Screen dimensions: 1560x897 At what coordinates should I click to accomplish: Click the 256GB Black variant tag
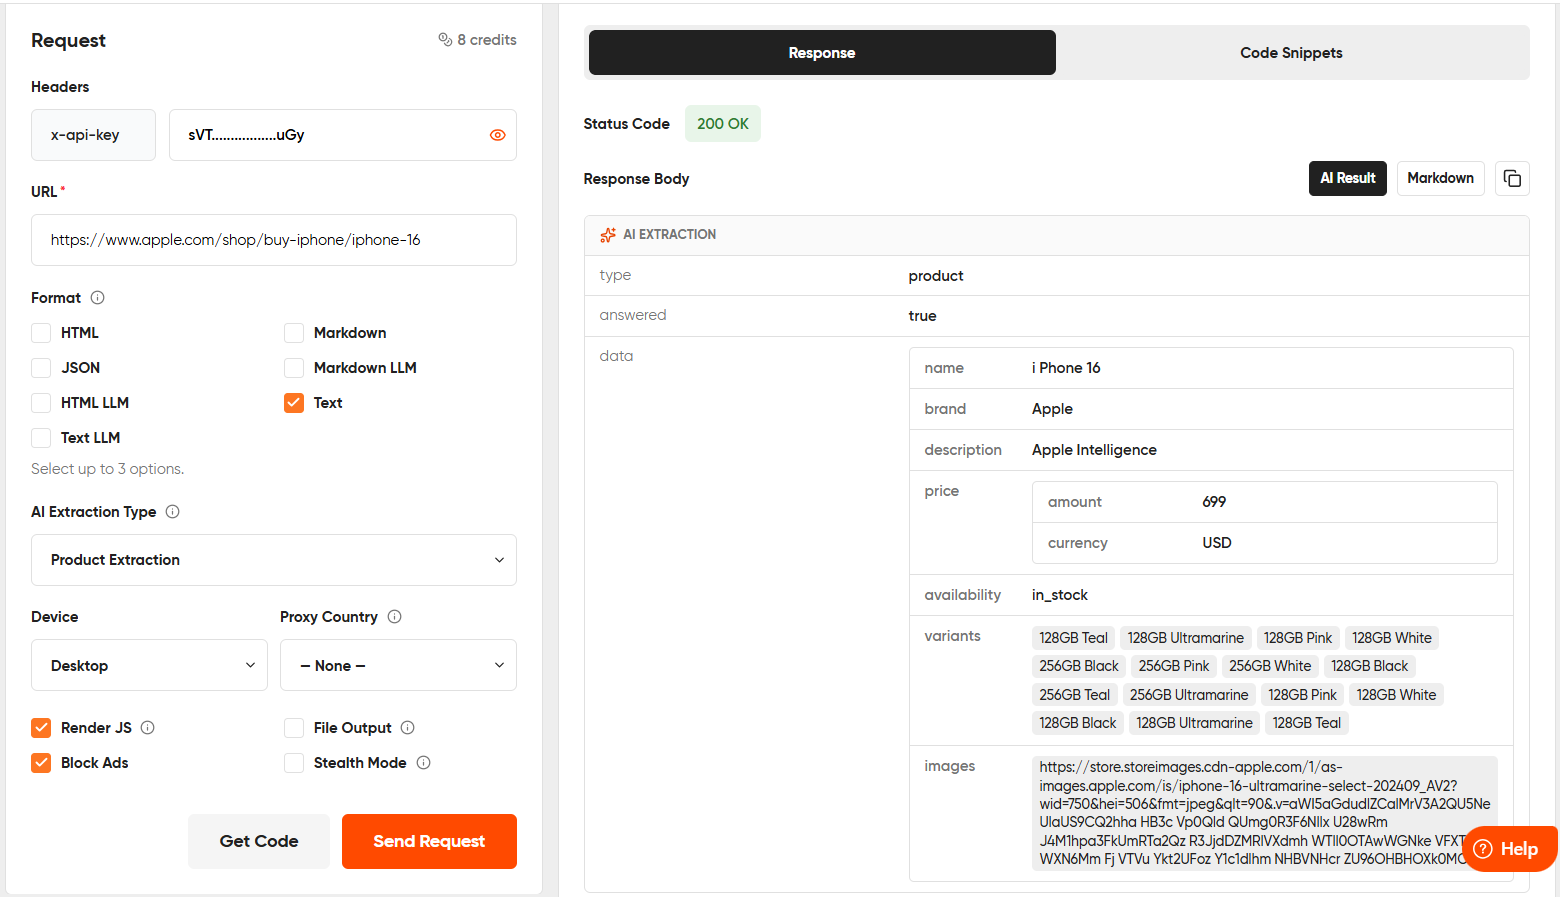[x=1079, y=666]
